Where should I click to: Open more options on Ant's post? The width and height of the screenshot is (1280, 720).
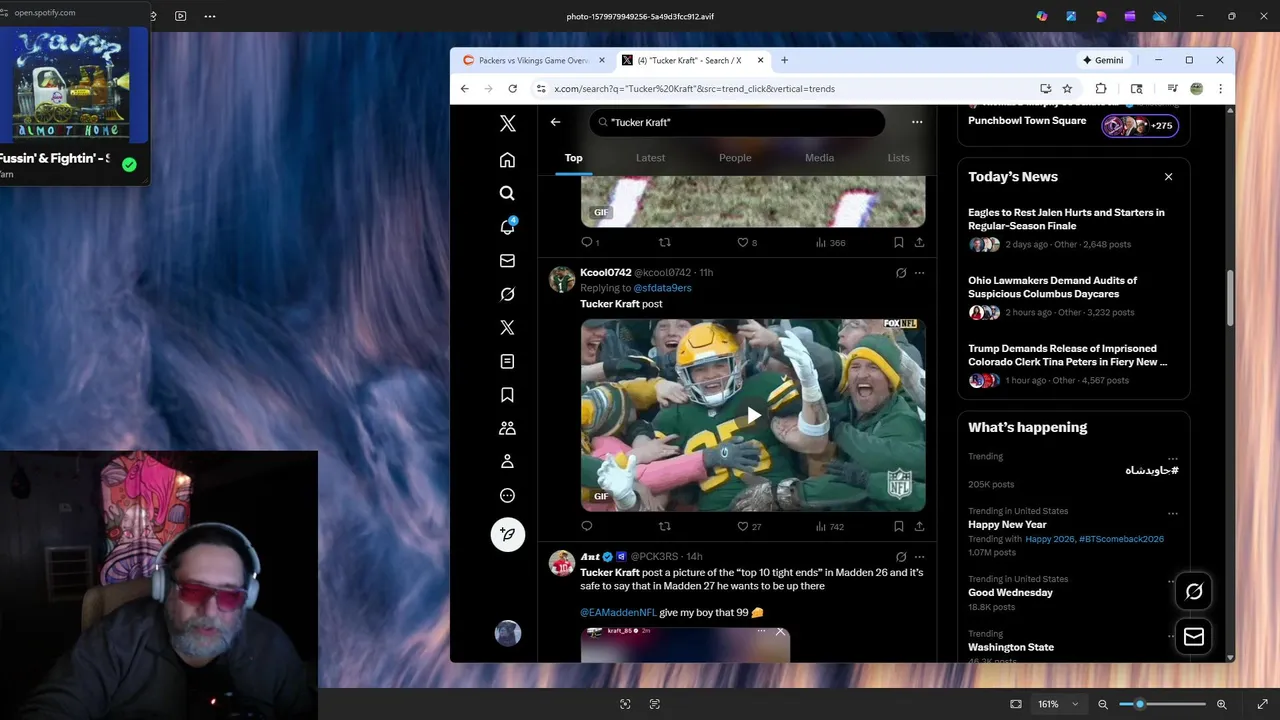tap(919, 557)
